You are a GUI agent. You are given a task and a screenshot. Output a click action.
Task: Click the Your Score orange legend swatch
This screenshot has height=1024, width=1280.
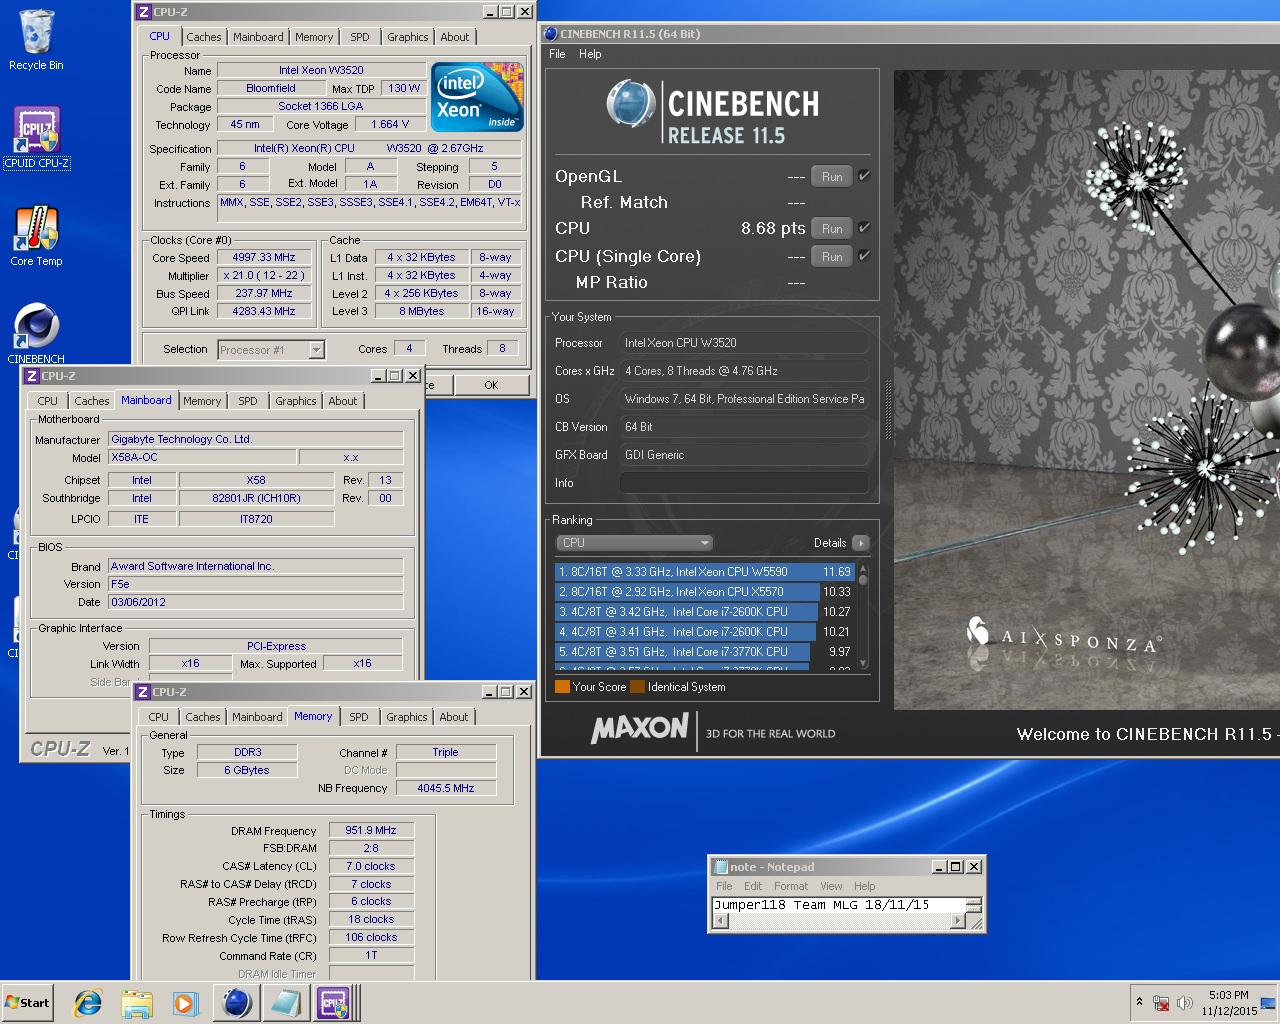pos(562,686)
